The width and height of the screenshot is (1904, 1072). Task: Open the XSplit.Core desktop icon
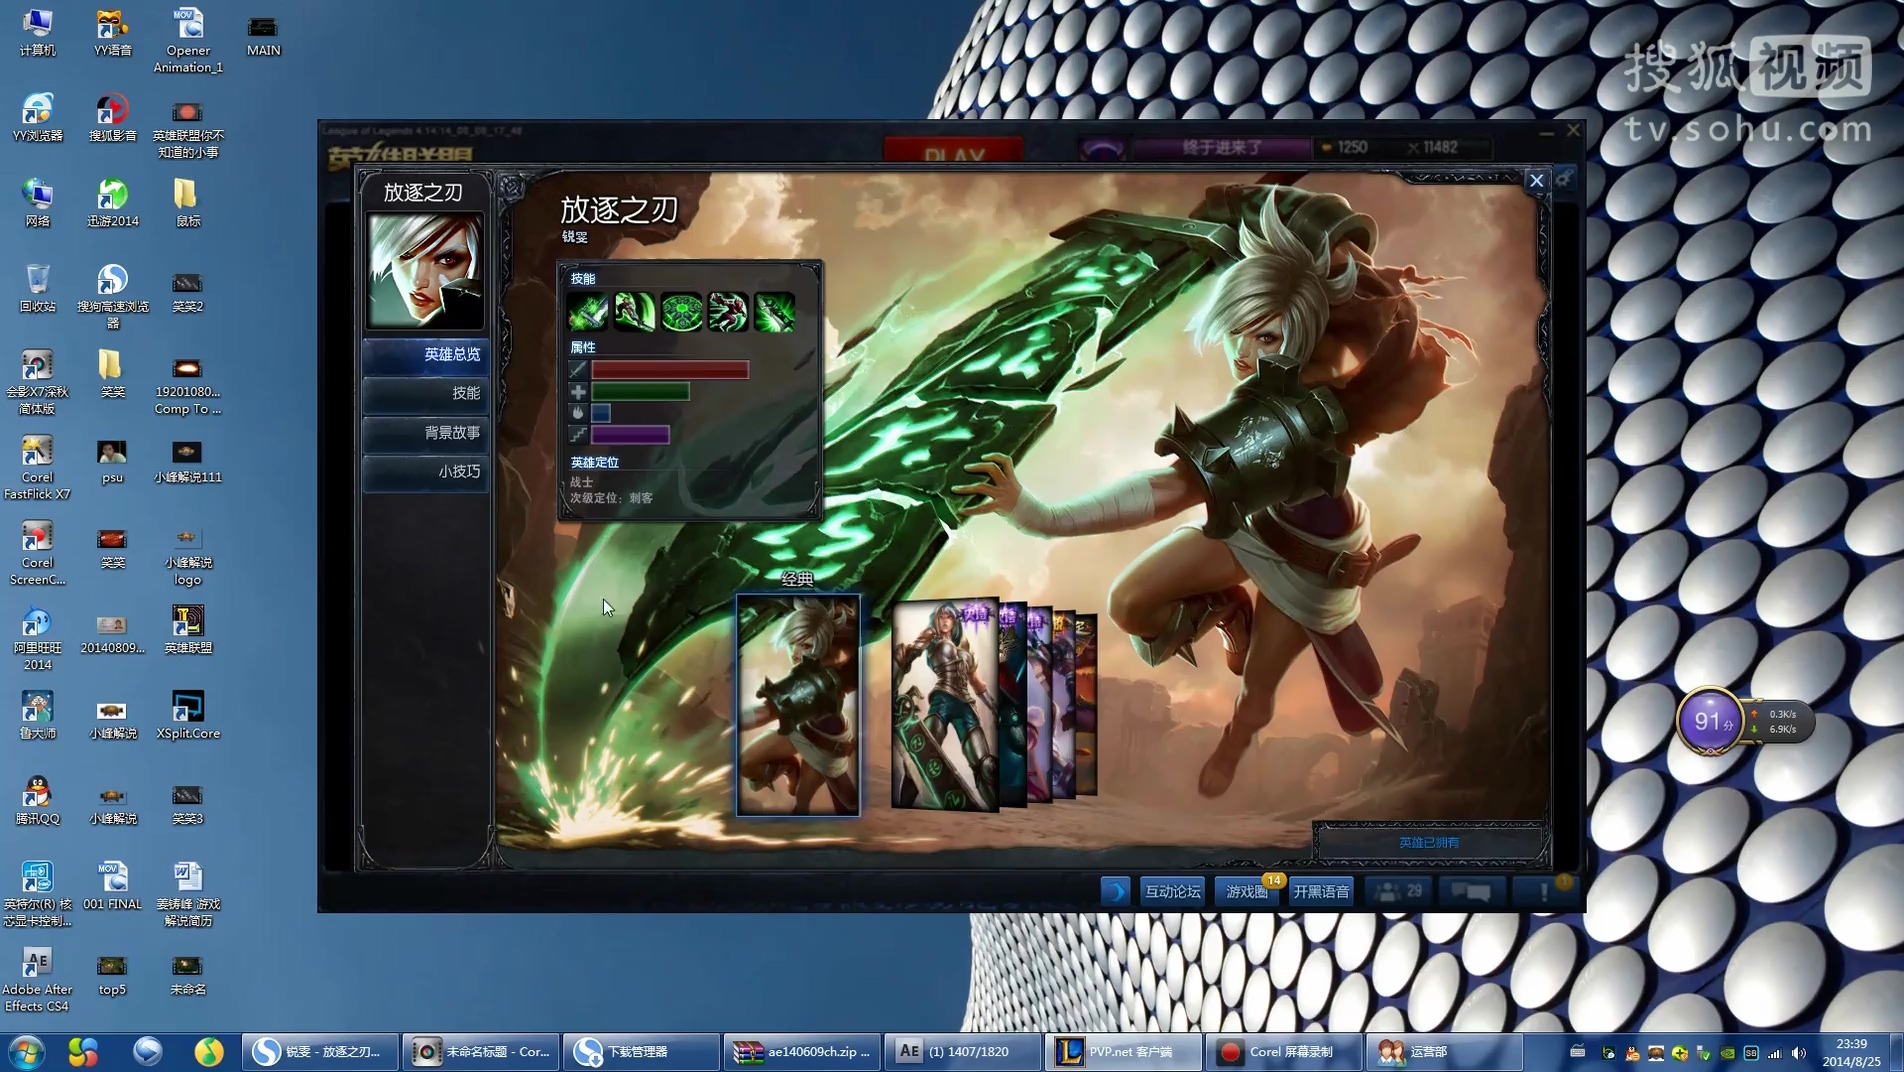(188, 715)
